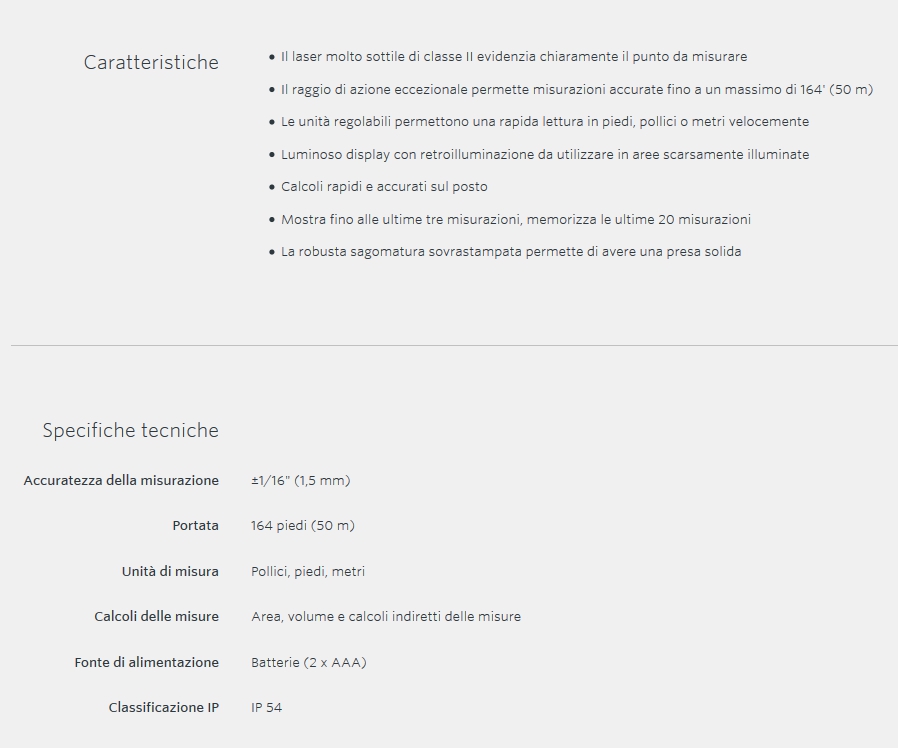Select the 'Batterie (2 x AAA)' value
The width and height of the screenshot is (898, 748).
click(x=308, y=663)
